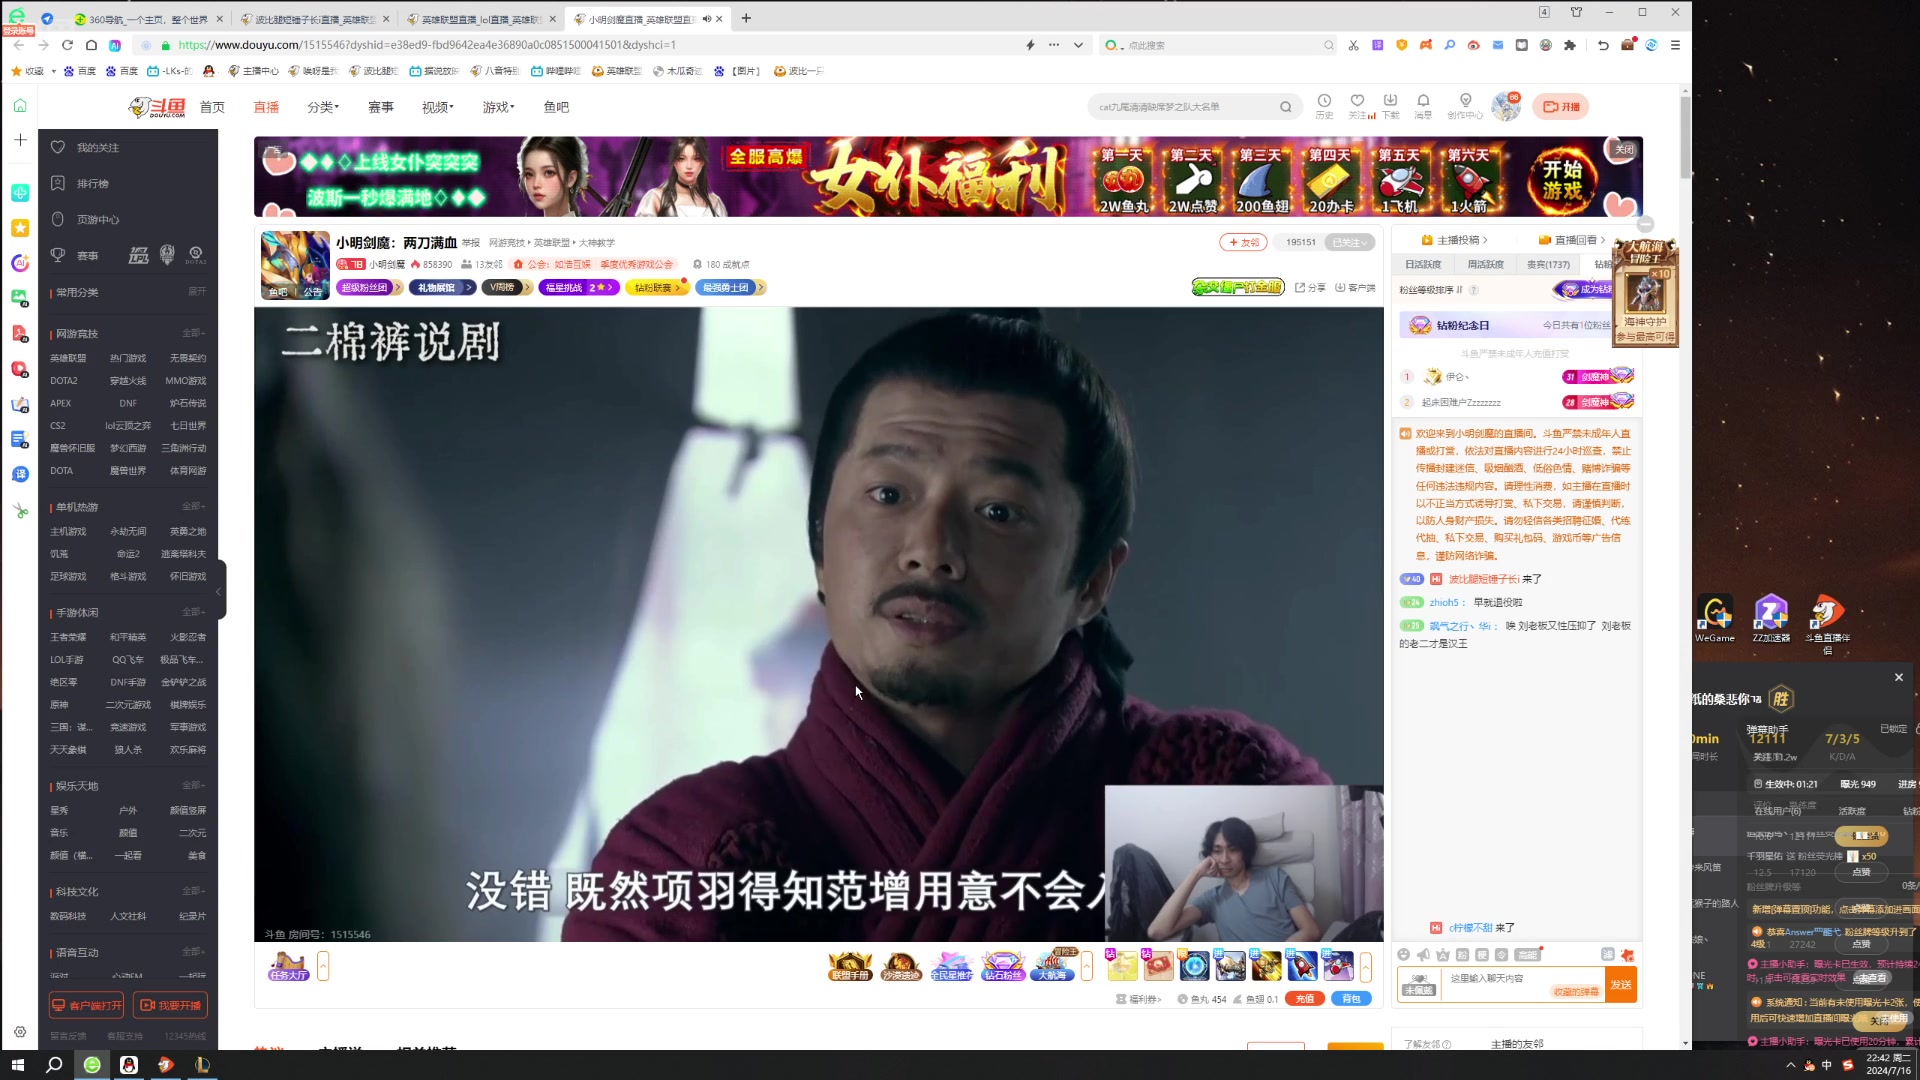
Task: Click the streamer avatar thumbnail
Action: pos(295,265)
